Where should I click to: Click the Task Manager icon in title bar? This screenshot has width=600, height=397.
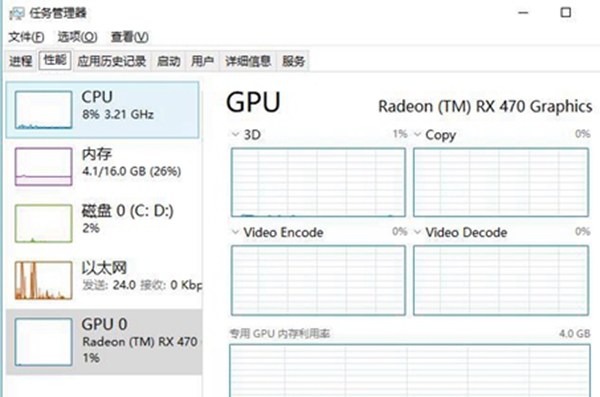tap(17, 13)
